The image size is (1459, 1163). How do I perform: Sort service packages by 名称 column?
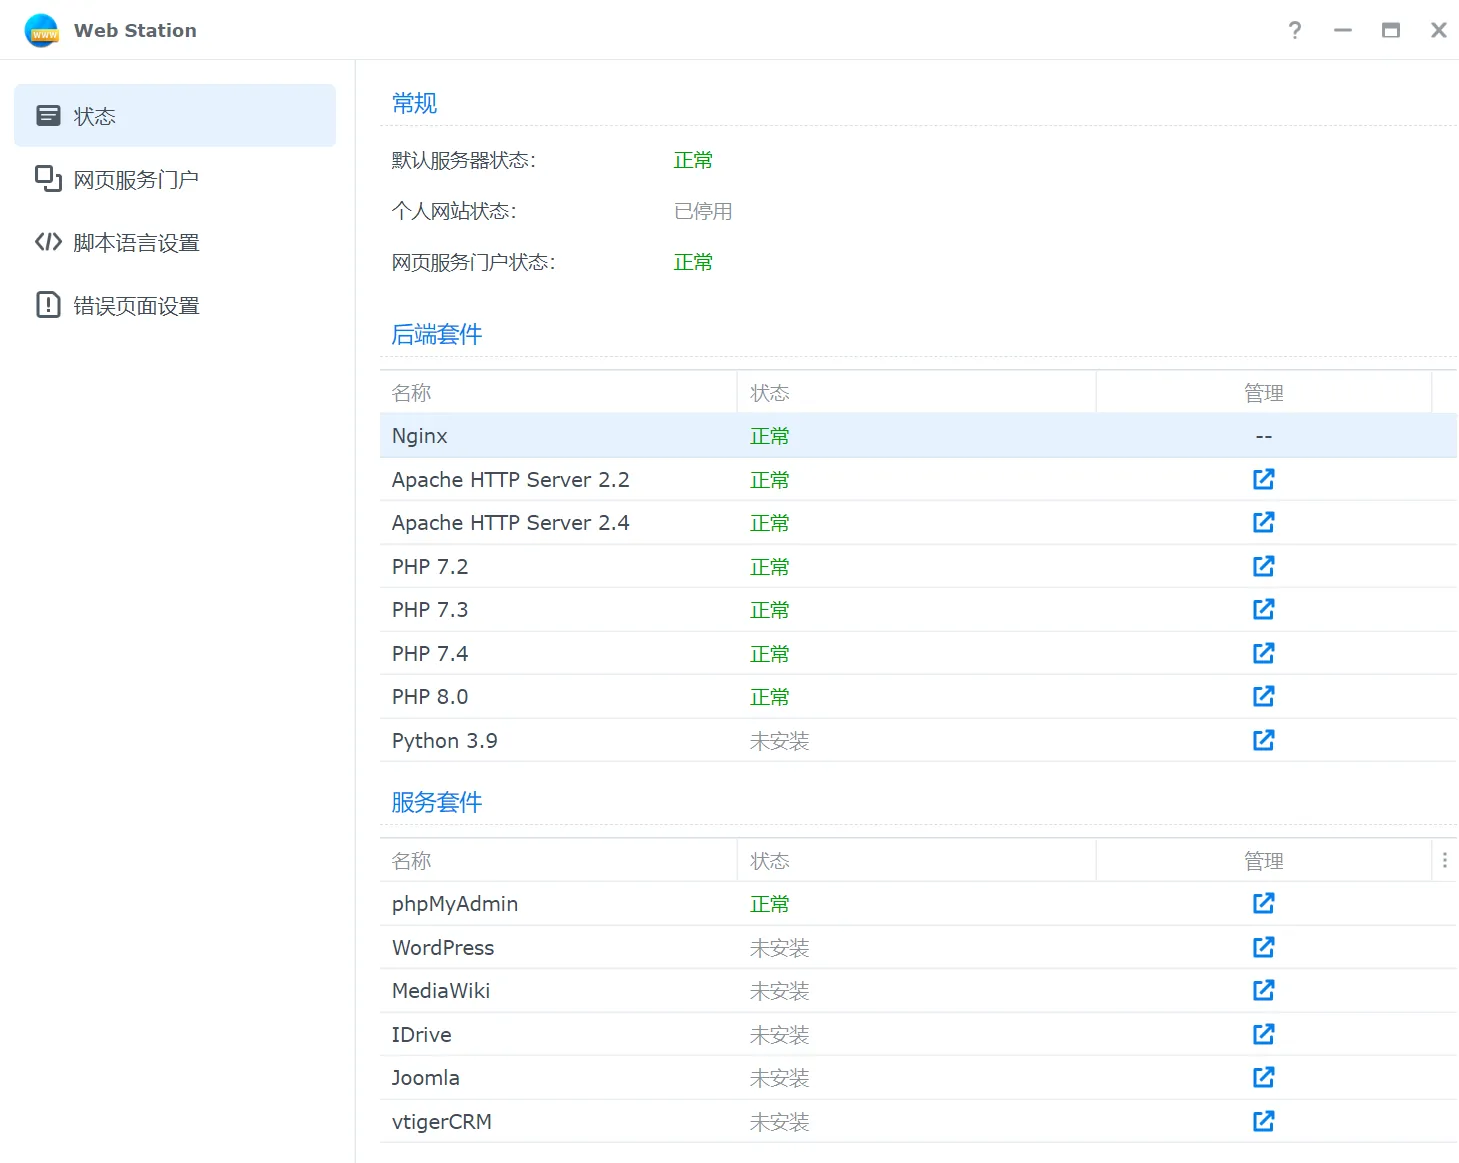point(558,860)
